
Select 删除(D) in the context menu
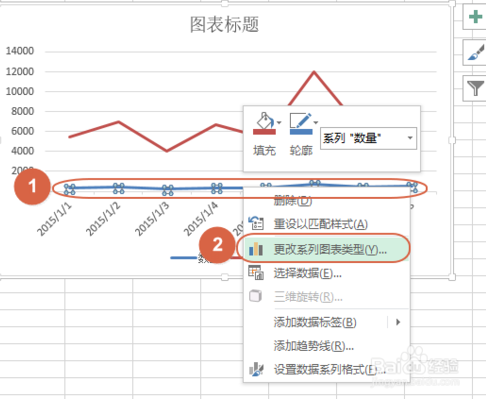[293, 200]
